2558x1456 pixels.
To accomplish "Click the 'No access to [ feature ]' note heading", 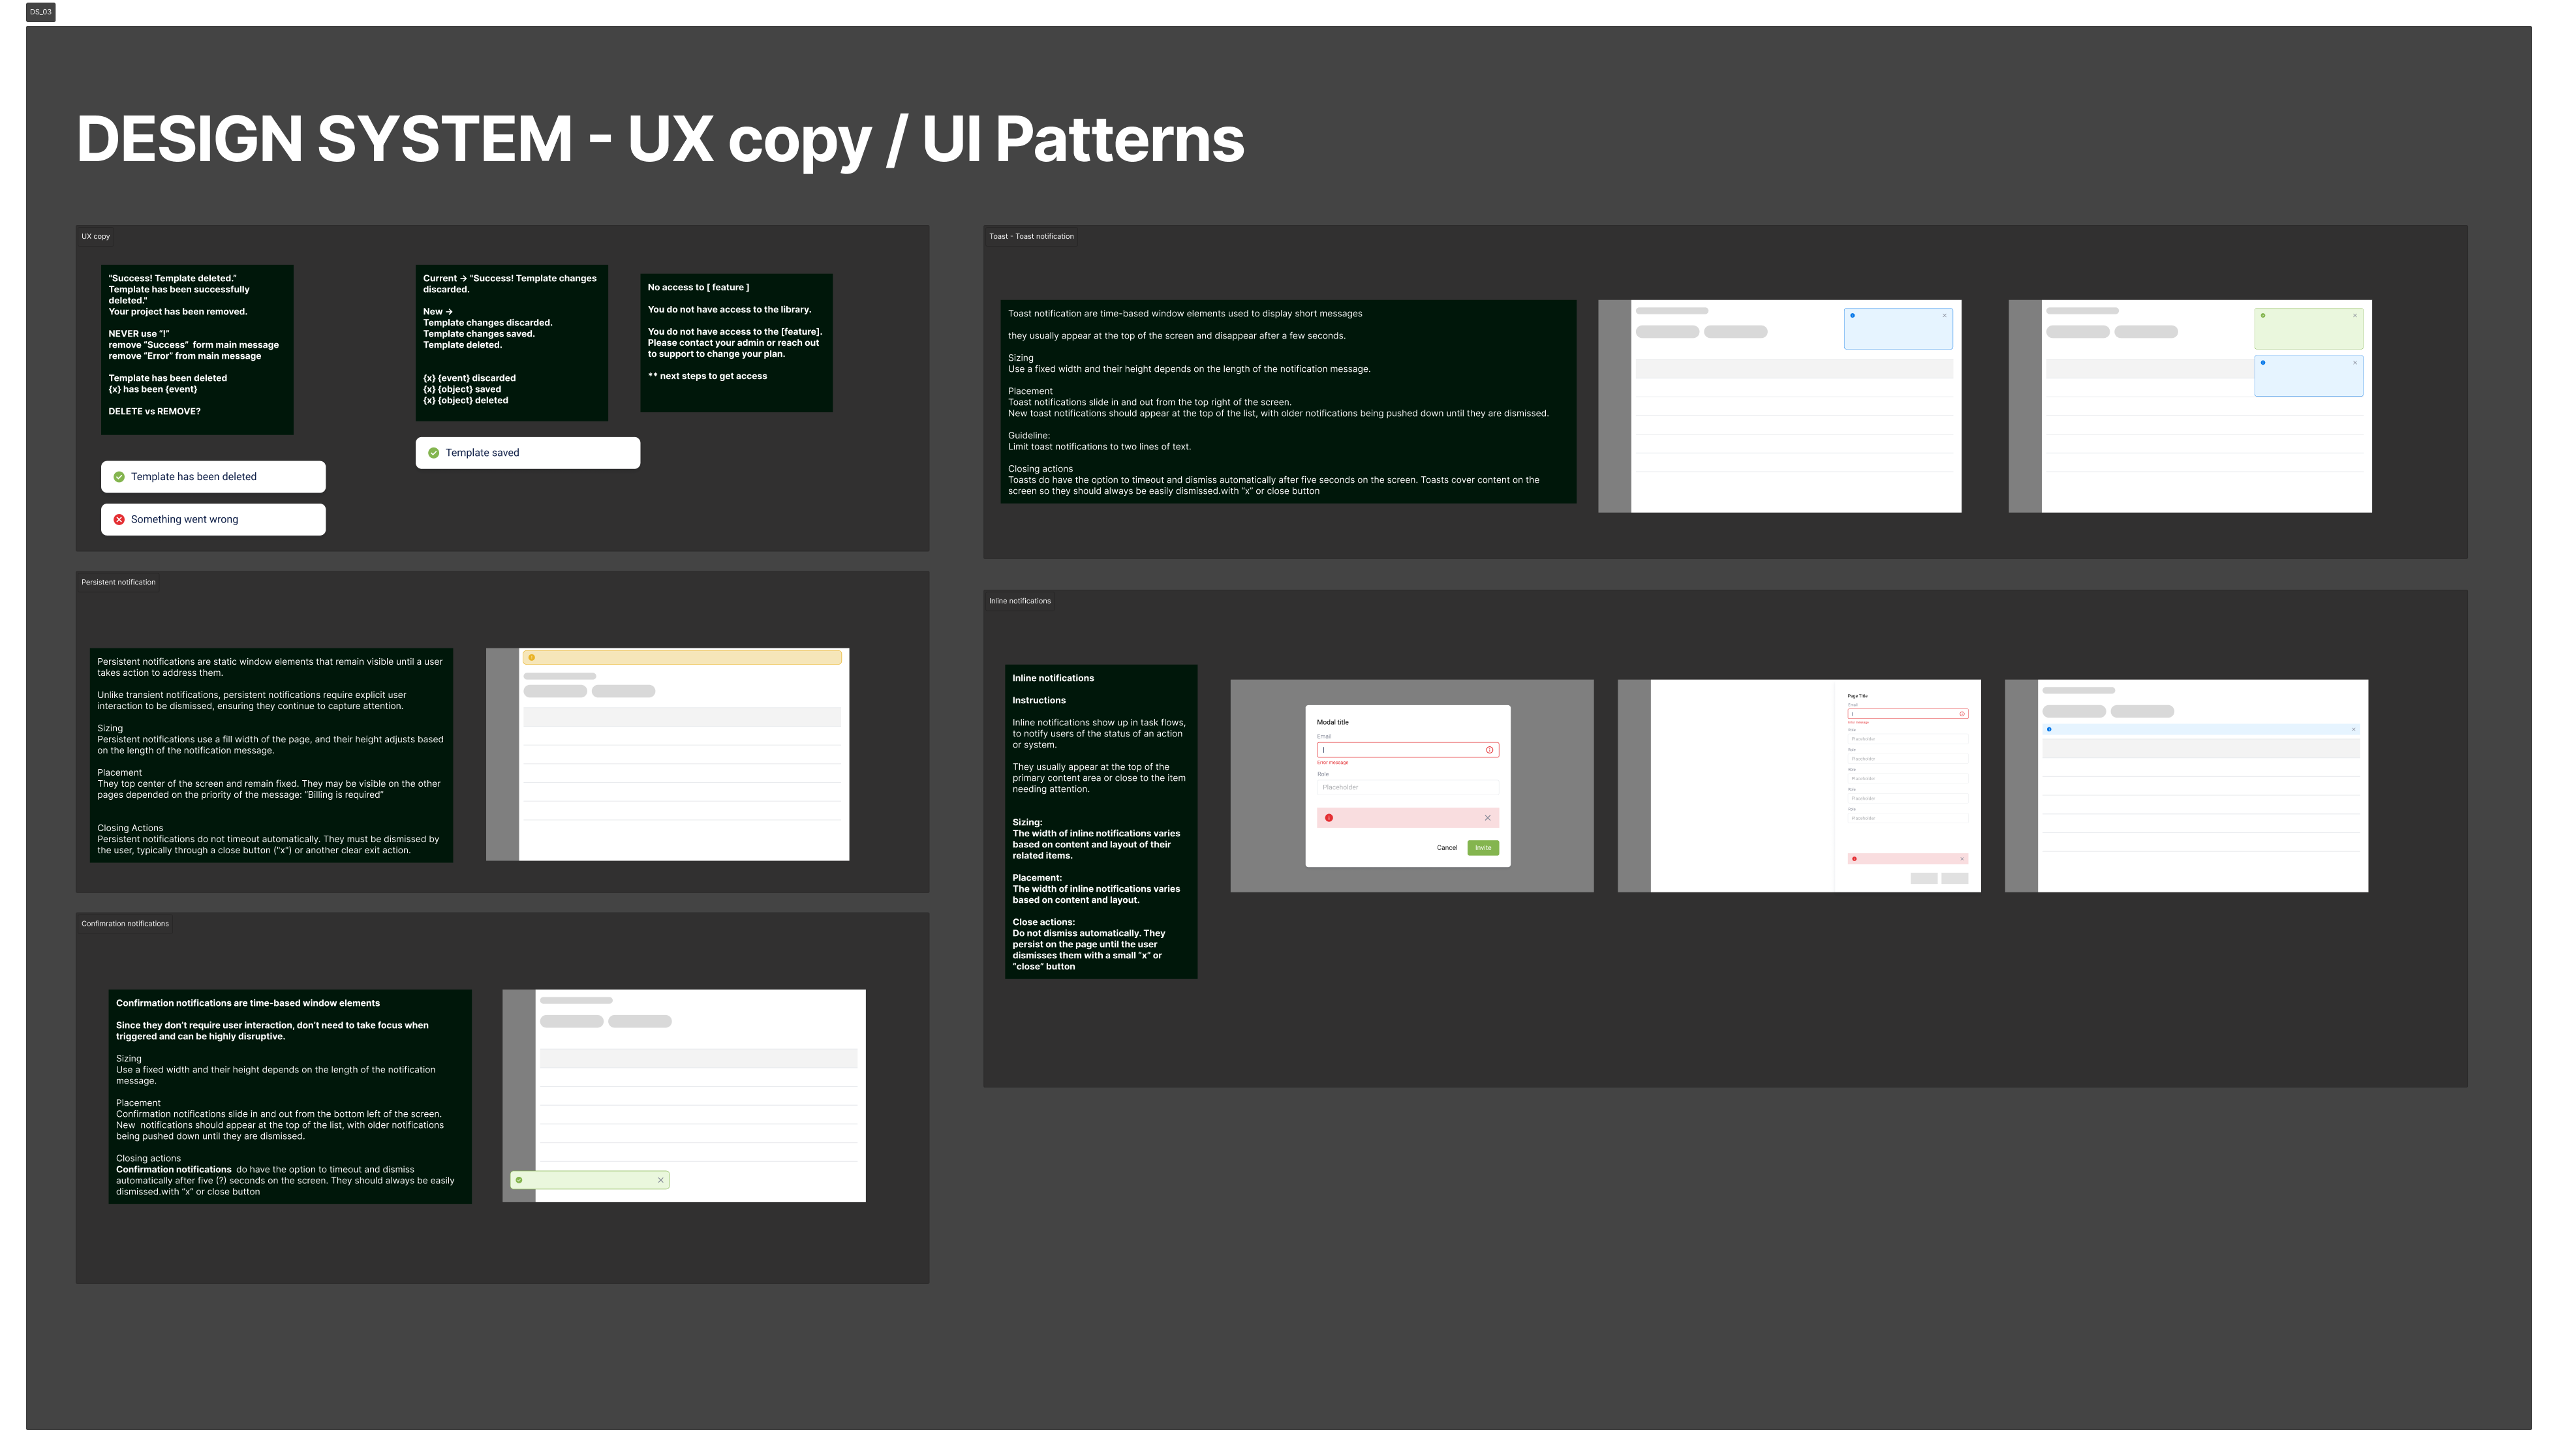I will (x=698, y=288).
